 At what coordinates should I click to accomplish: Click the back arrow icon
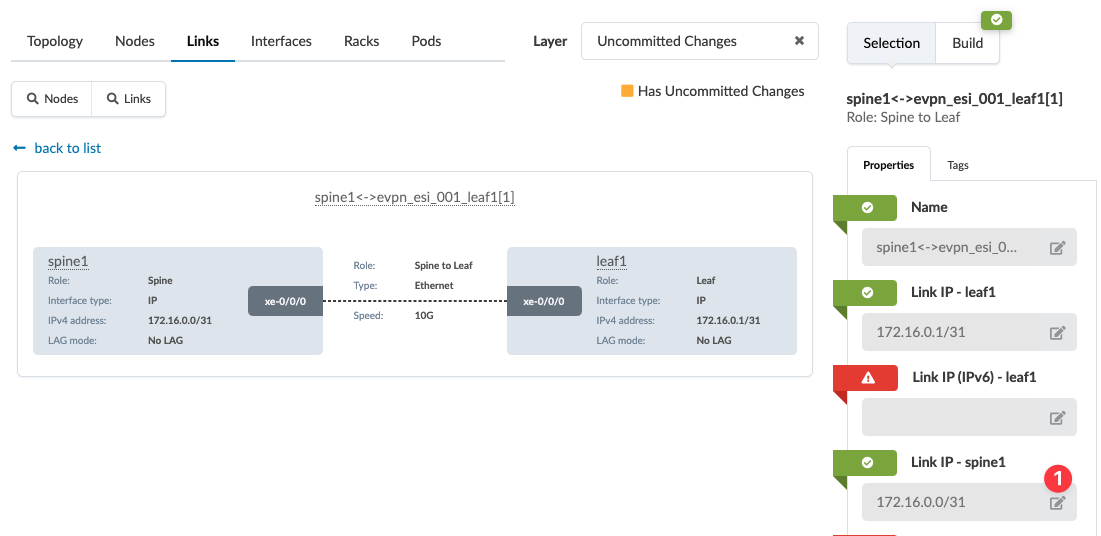19,148
